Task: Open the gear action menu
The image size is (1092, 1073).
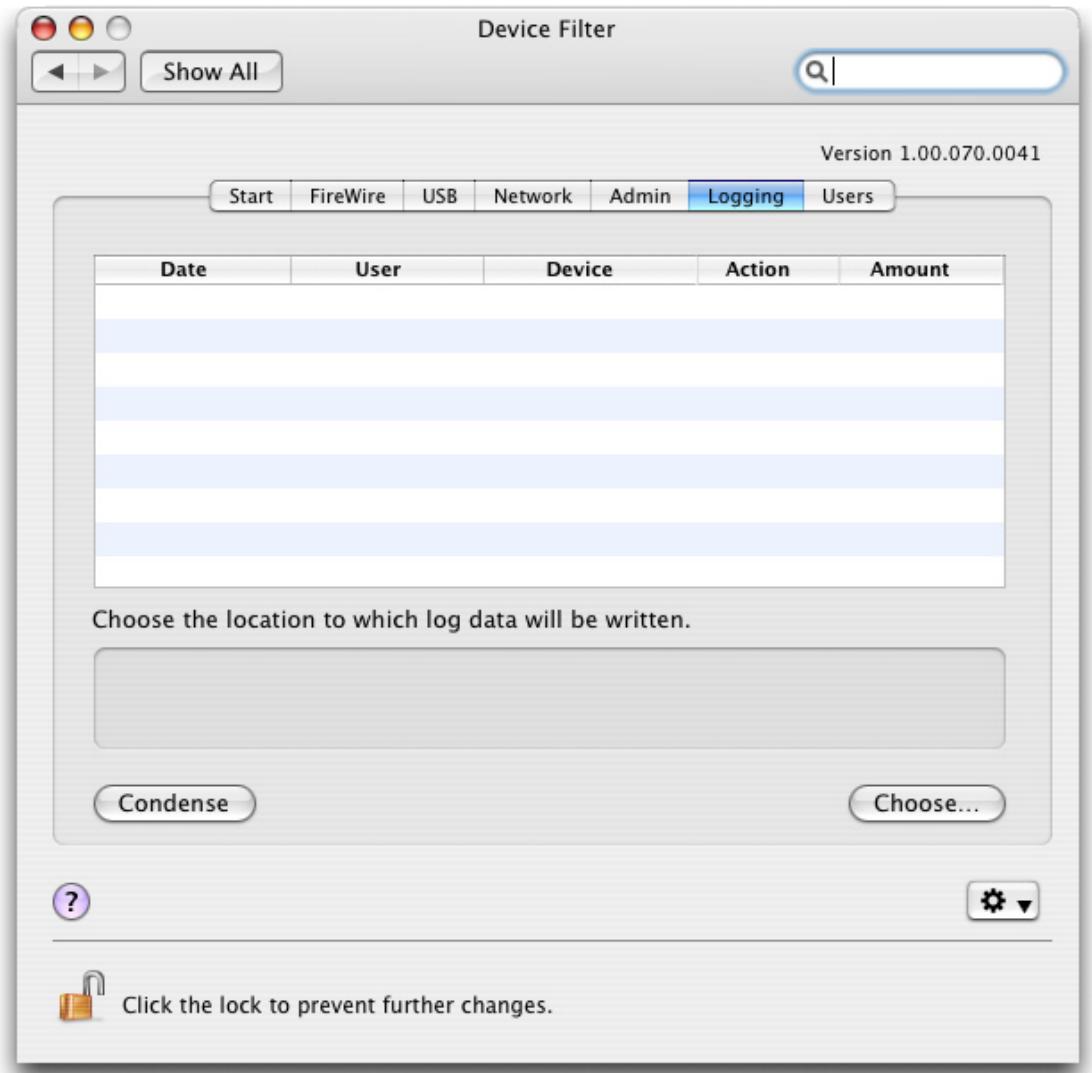Action: coord(1003,902)
